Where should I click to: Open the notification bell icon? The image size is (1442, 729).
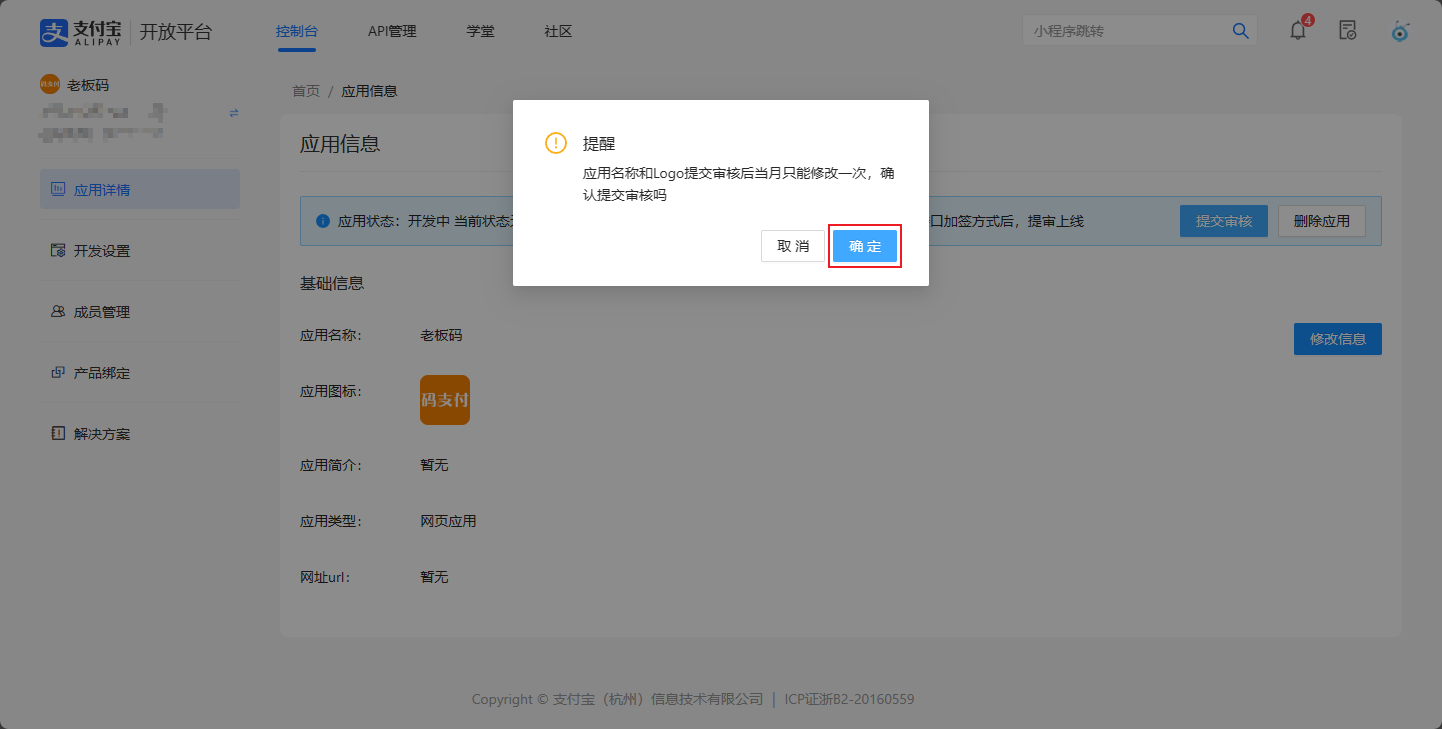[x=1298, y=30]
